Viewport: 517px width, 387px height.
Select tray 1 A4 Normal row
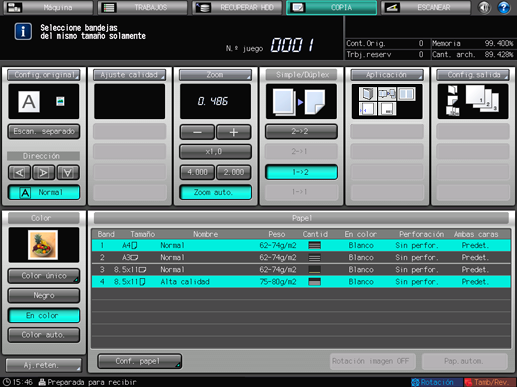tap(301, 245)
